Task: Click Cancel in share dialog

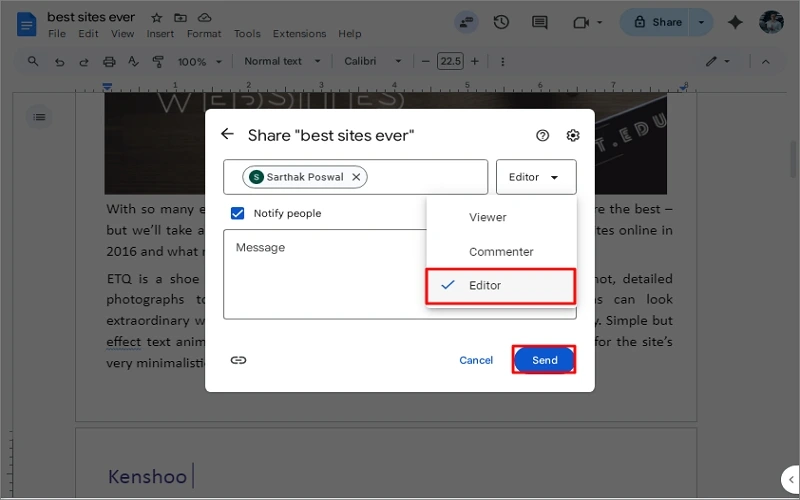Action: pos(476,360)
